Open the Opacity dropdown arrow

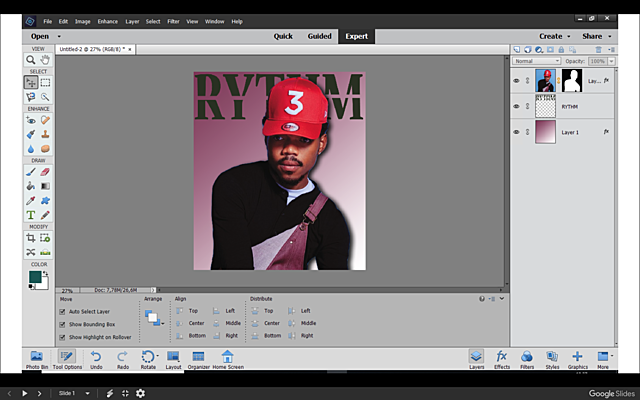coord(611,61)
